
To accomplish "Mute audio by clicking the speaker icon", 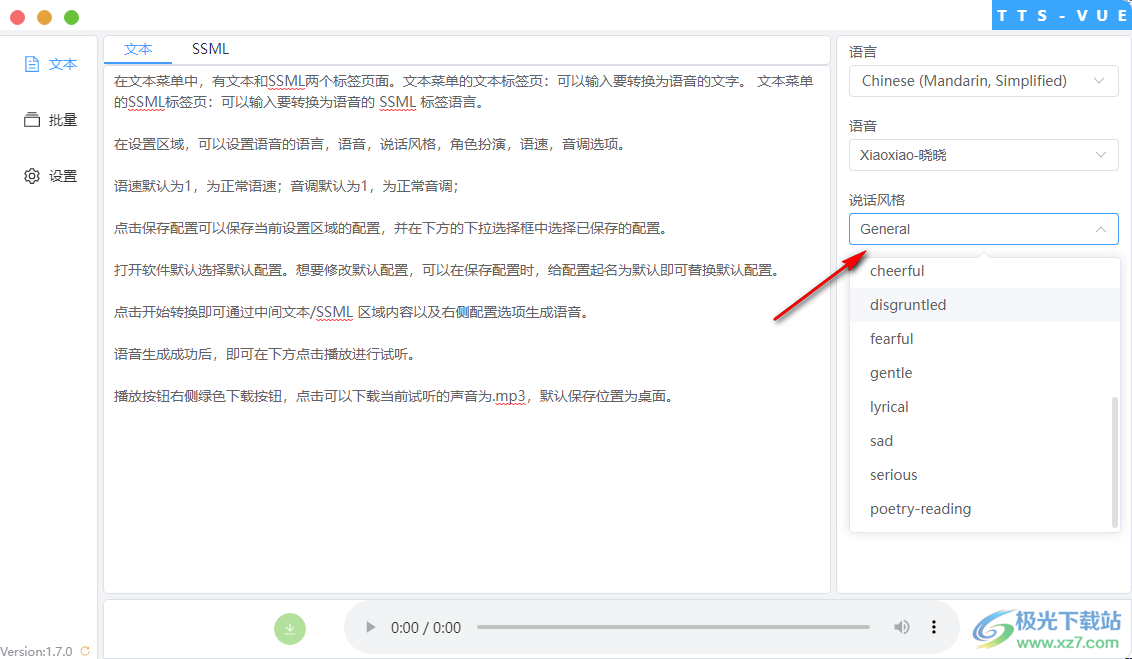I will [901, 627].
